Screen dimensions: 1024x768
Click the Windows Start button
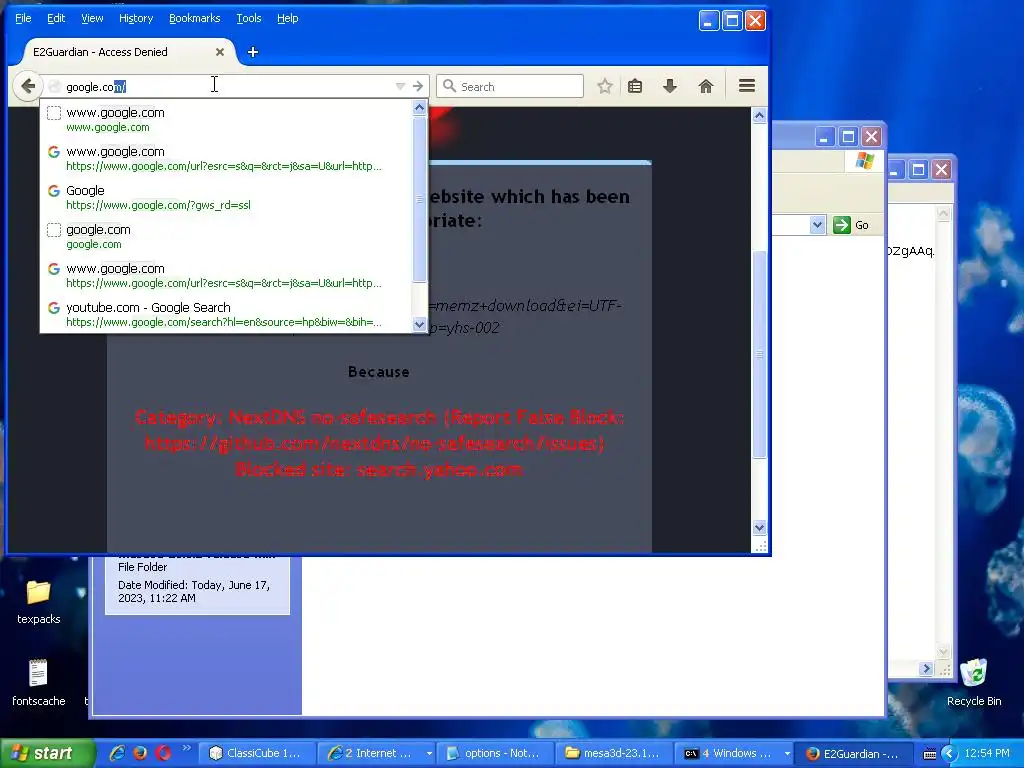tap(46, 754)
